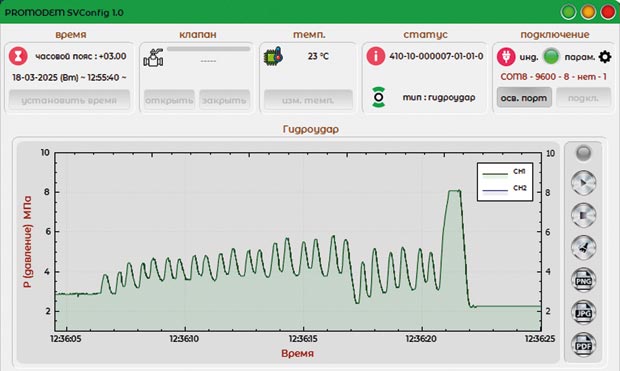Clear the chart with broom icon
Image resolution: width=620 pixels, height=371 pixels.
pos(584,248)
